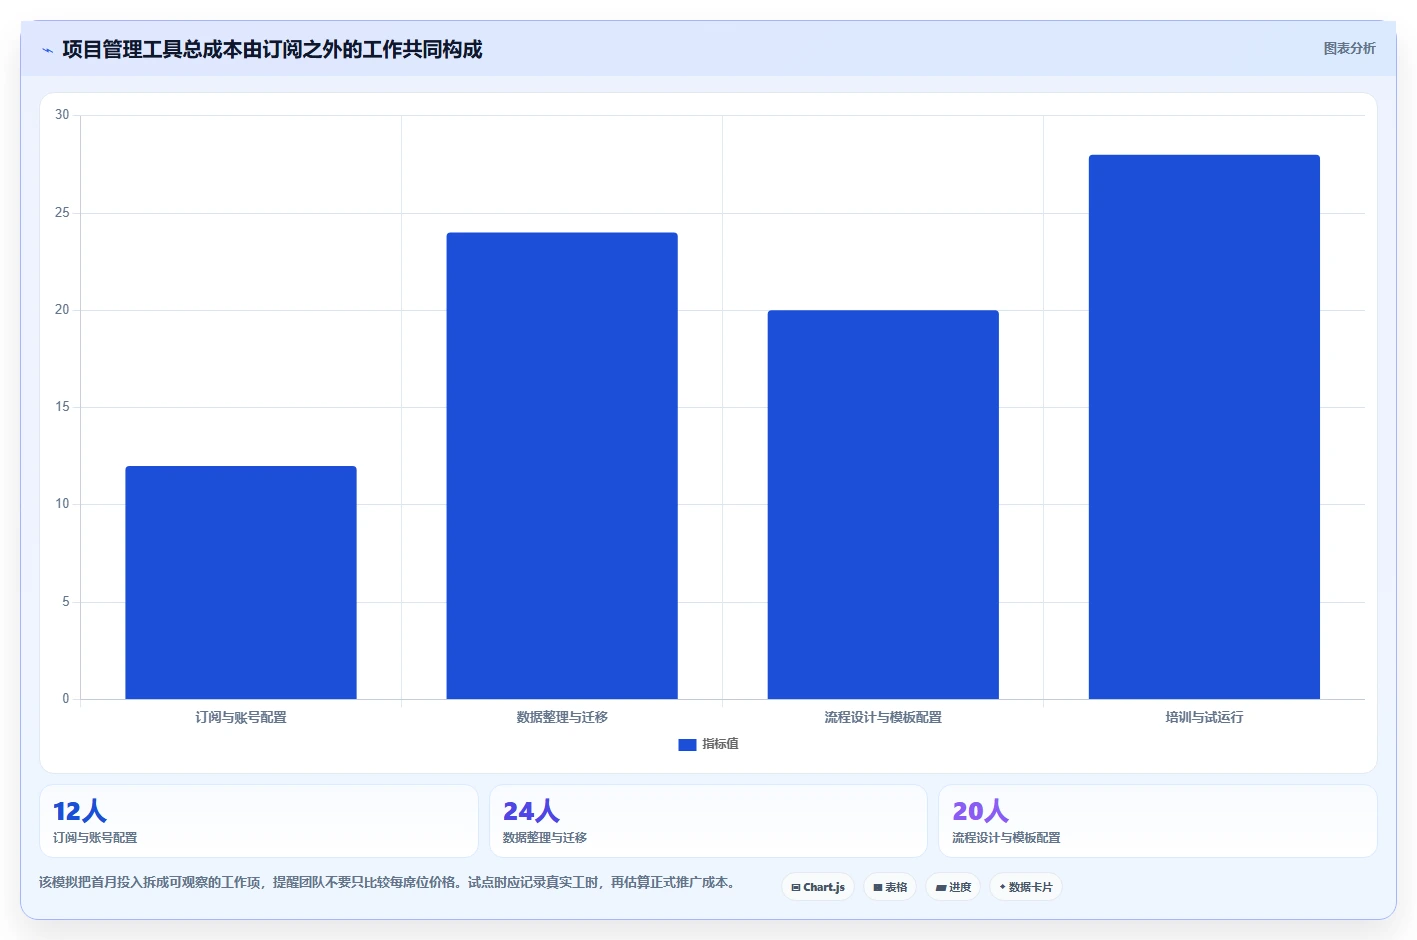Click the y-axis label 20

click(x=62, y=310)
